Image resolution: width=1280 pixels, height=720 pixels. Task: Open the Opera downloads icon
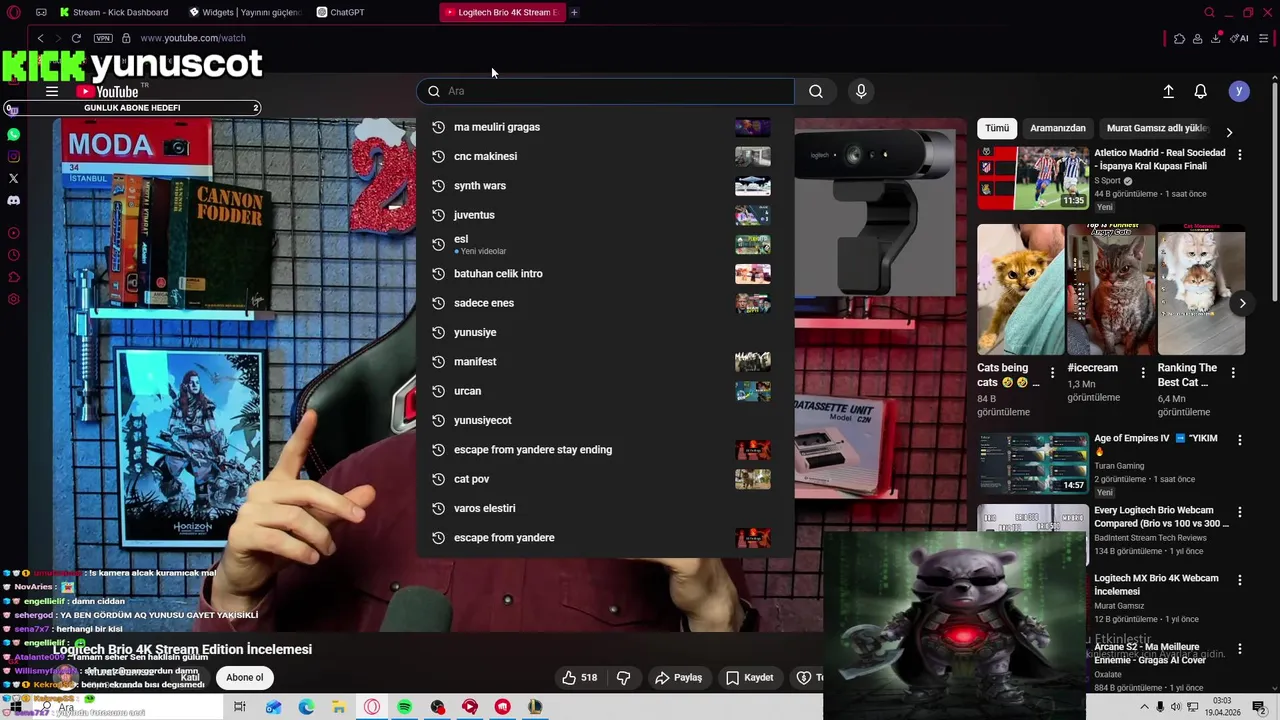click(x=1216, y=38)
